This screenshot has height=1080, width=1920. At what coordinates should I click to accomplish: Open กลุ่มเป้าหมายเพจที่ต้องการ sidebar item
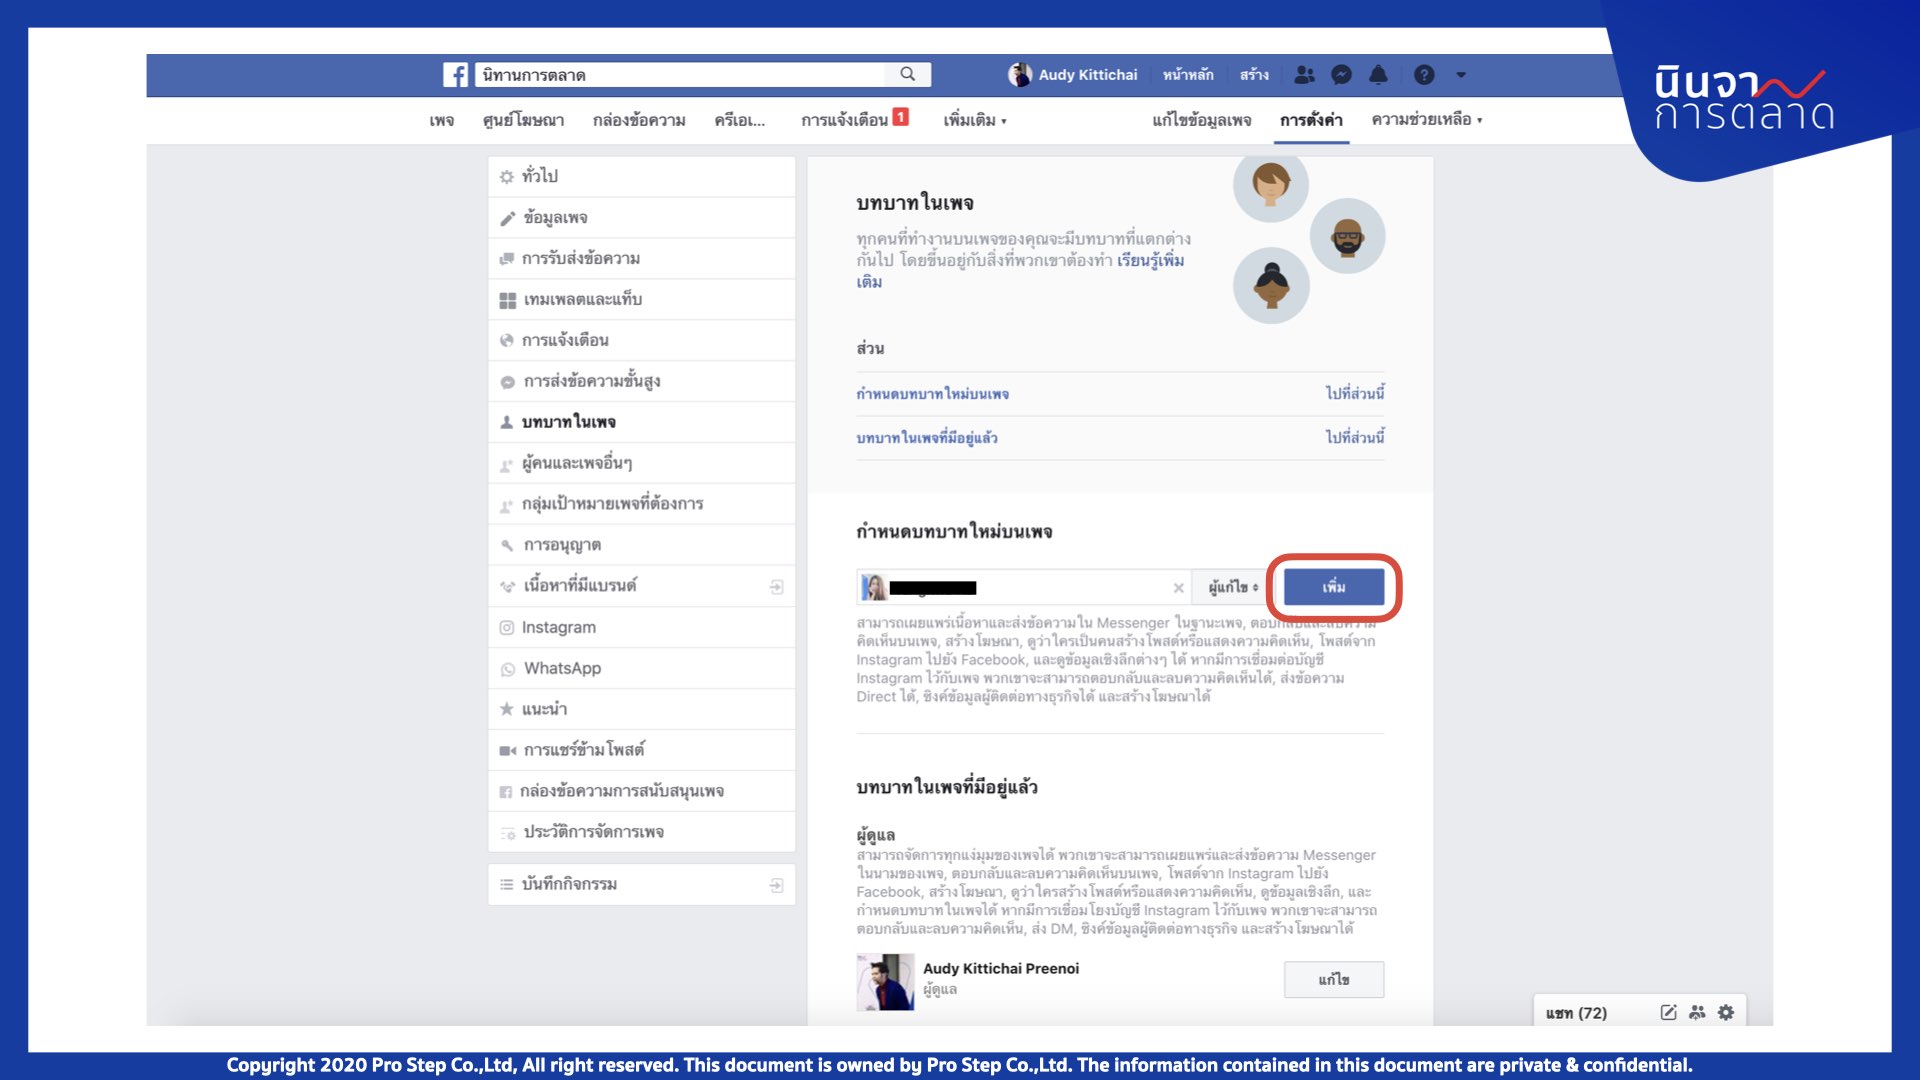click(641, 504)
